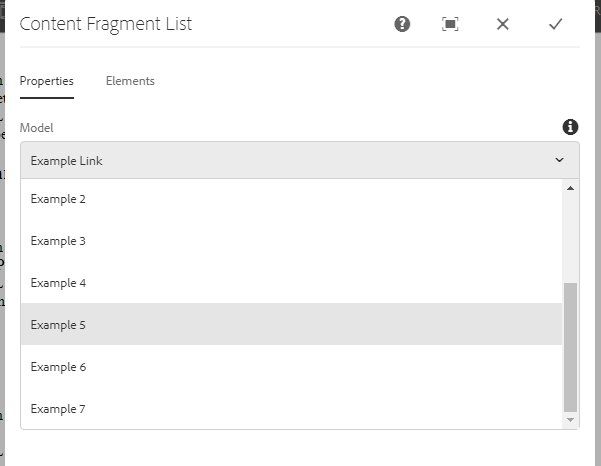The image size is (601, 466).
Task: Select the highlighted Example 5 option
Action: 291,324
